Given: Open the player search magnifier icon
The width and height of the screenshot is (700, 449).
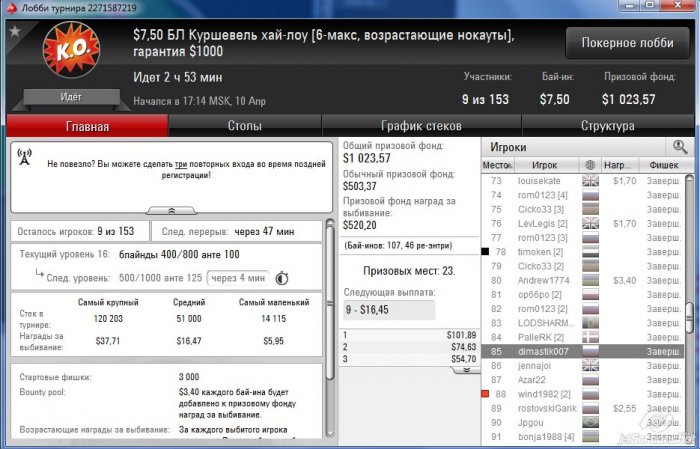Looking at the screenshot, I should click(680, 147).
